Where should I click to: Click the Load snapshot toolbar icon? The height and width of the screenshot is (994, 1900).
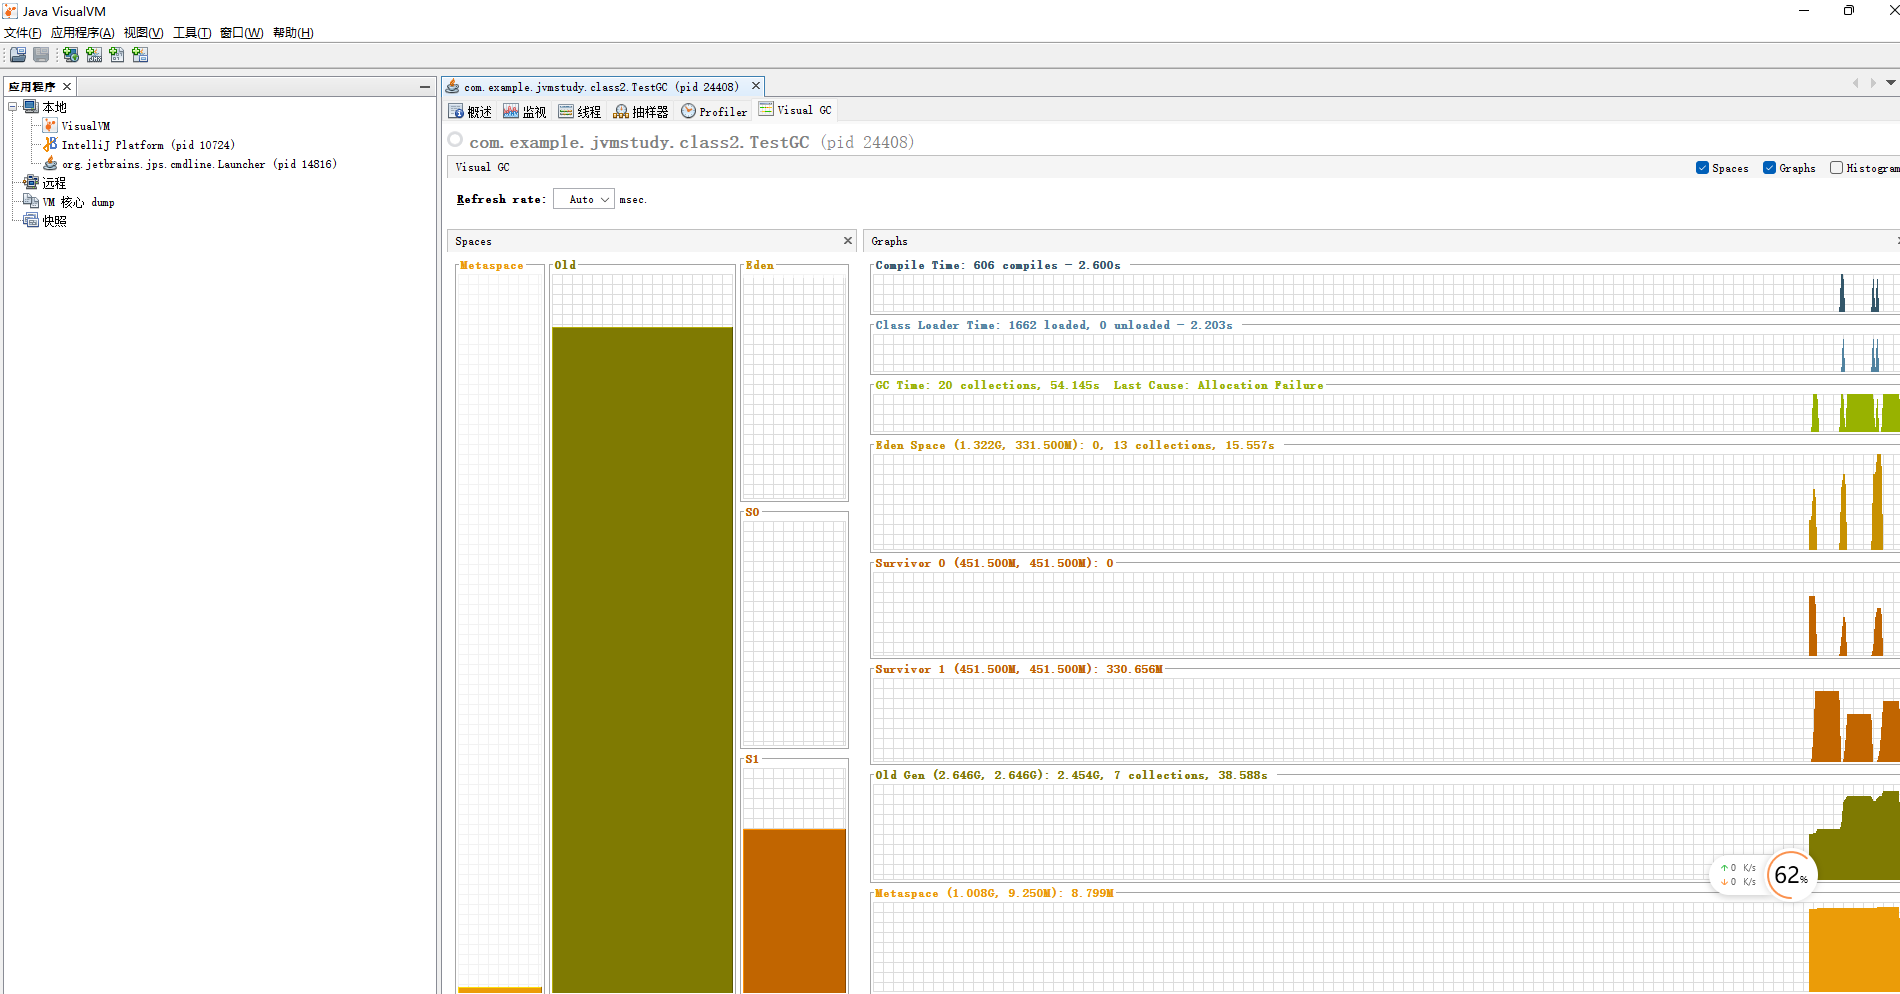coord(18,55)
